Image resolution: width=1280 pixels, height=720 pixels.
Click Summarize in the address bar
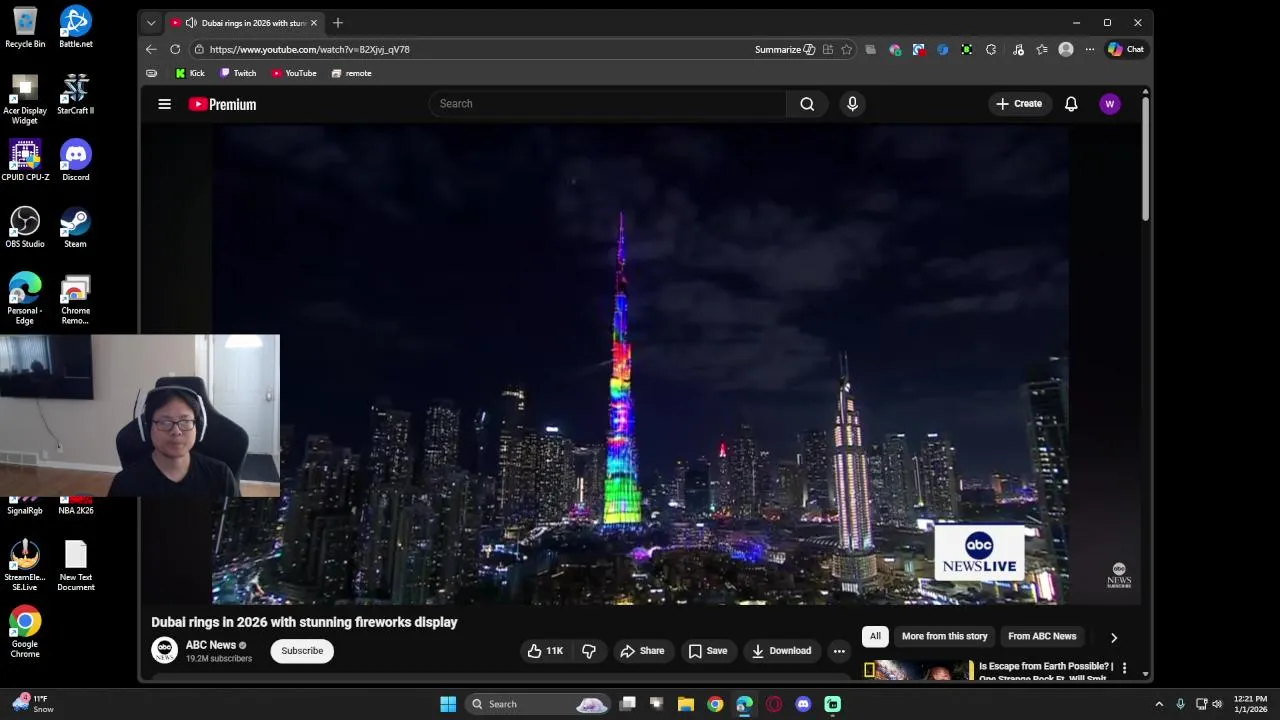(785, 49)
